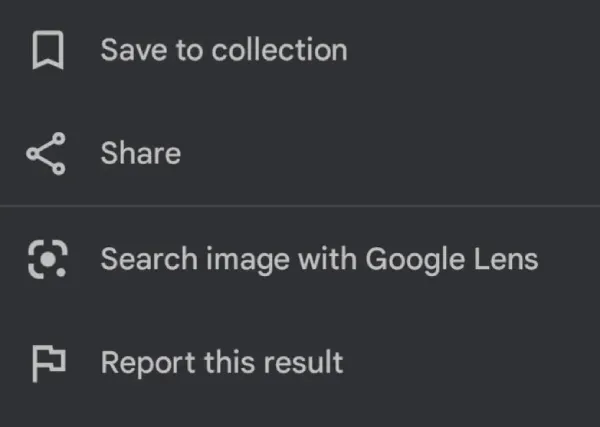The height and width of the screenshot is (427, 600).
Task: Launch Lens search using the camera-frame icon
Action: pos(47,259)
